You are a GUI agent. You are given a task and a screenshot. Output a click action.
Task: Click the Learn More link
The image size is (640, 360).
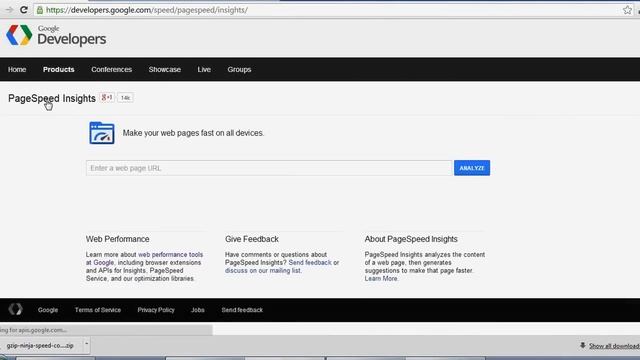coord(381,278)
